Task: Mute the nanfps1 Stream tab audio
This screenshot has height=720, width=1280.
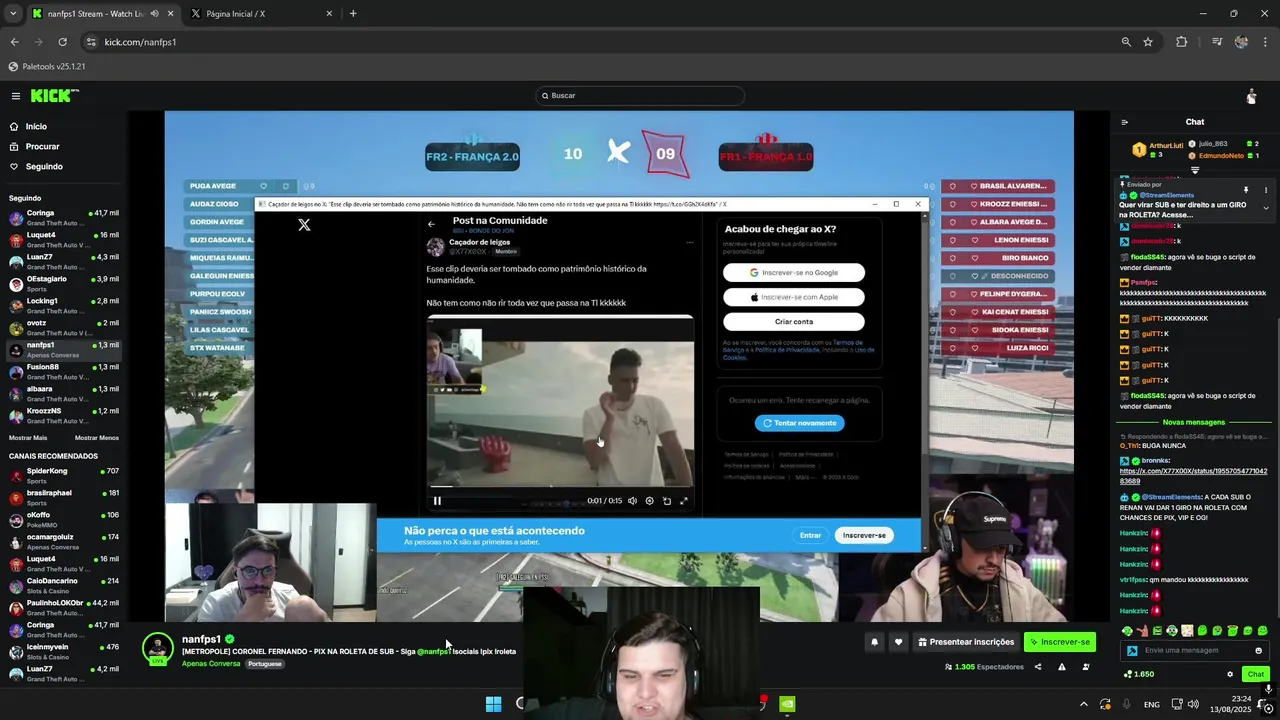Action: point(154,14)
